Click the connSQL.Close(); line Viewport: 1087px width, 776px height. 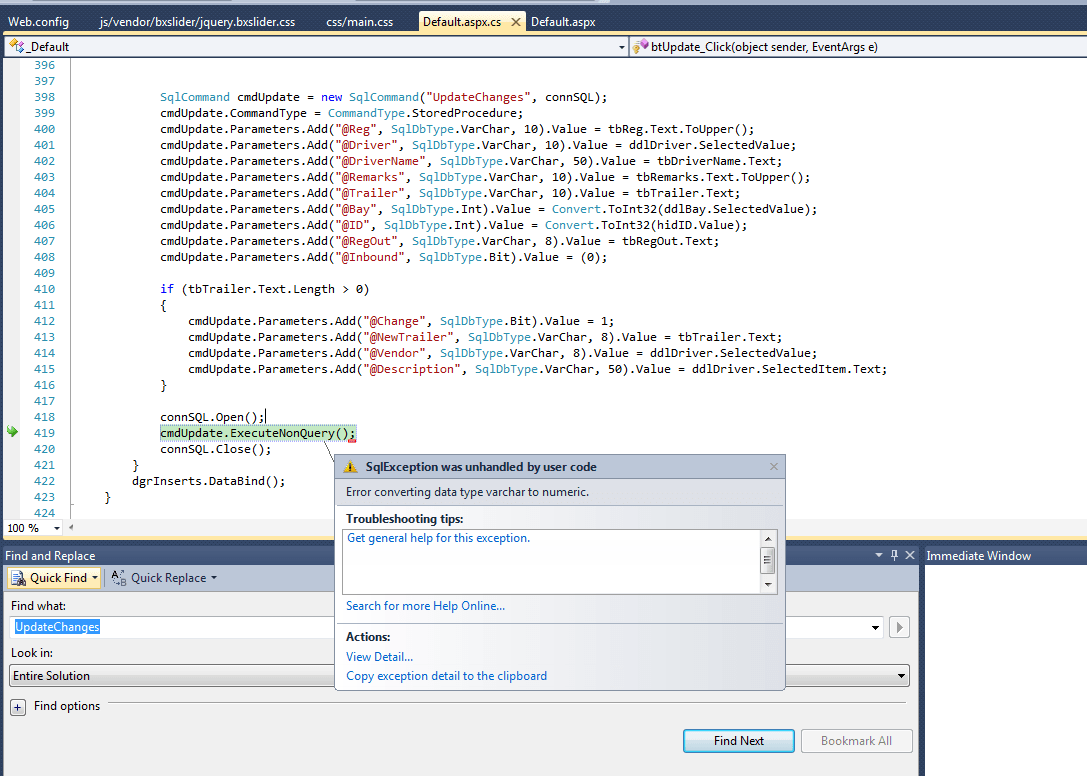(216, 449)
